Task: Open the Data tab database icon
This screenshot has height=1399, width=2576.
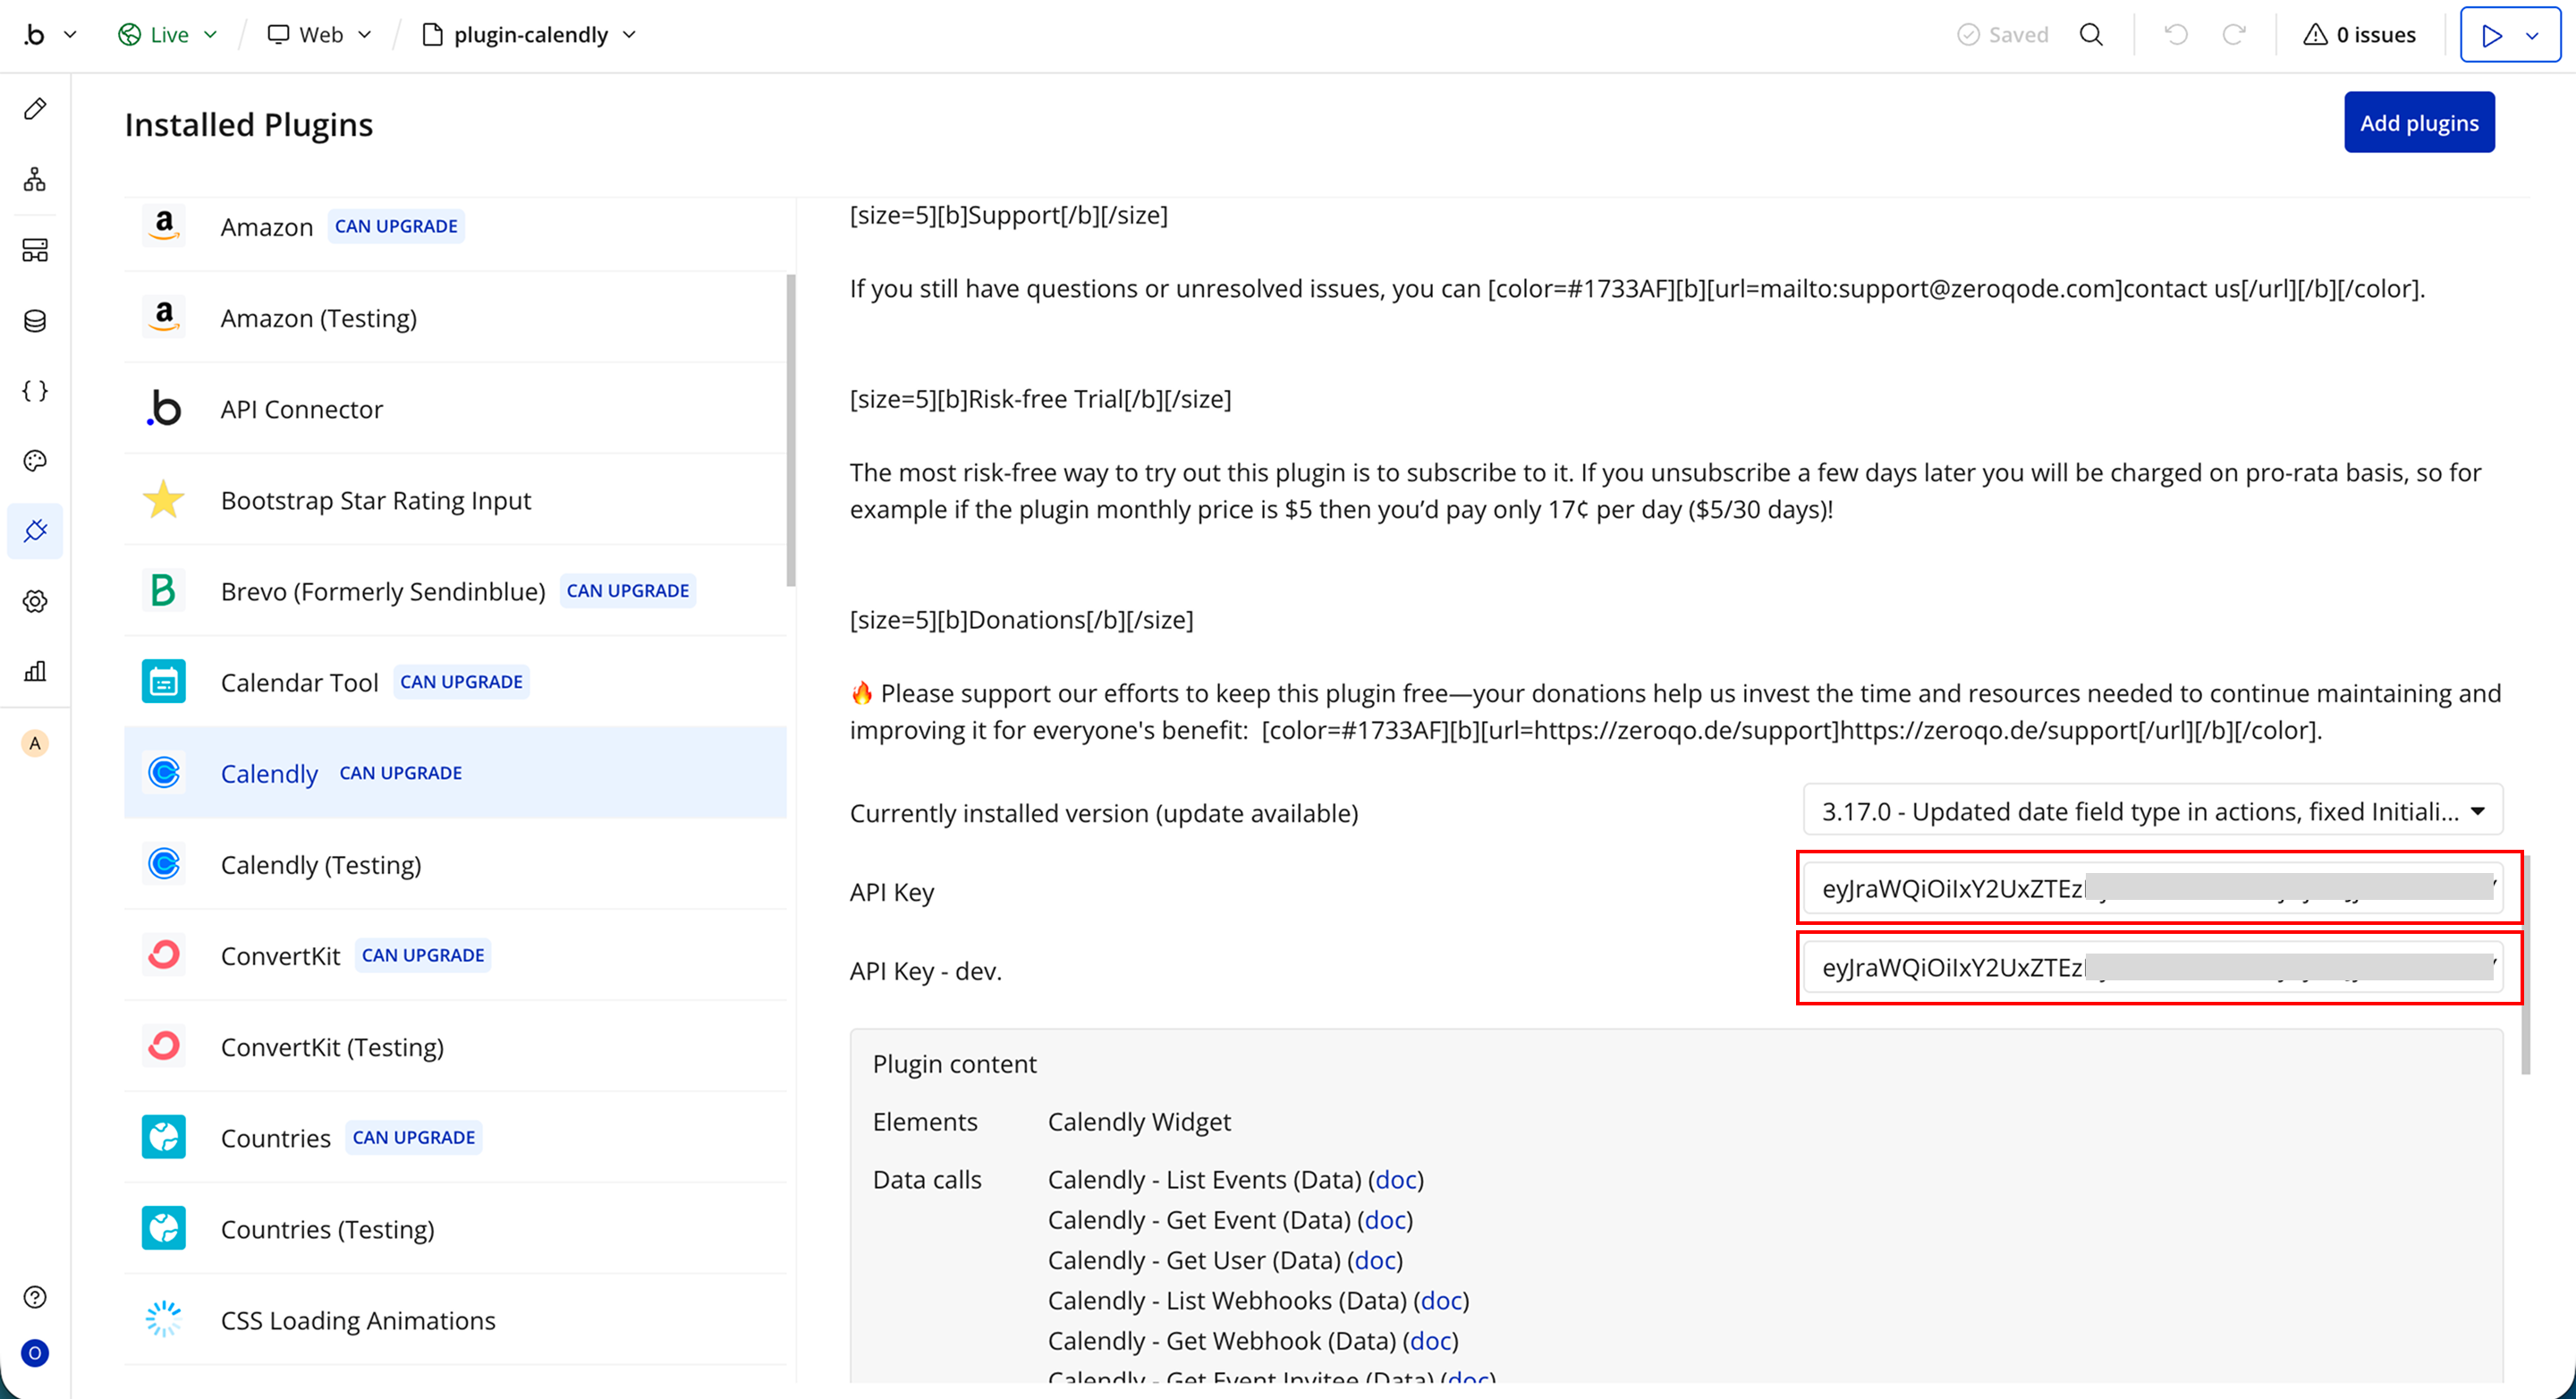Action: [x=35, y=320]
